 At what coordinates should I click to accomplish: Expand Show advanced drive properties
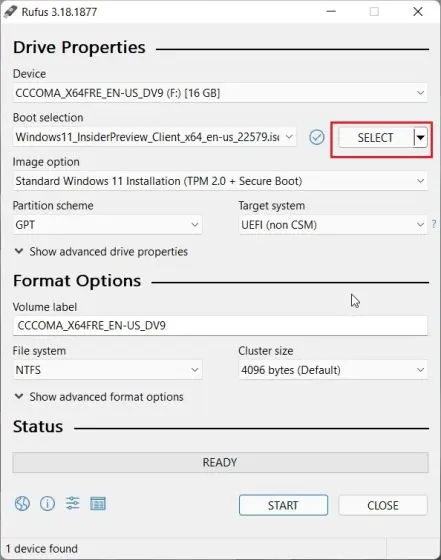[101, 251]
